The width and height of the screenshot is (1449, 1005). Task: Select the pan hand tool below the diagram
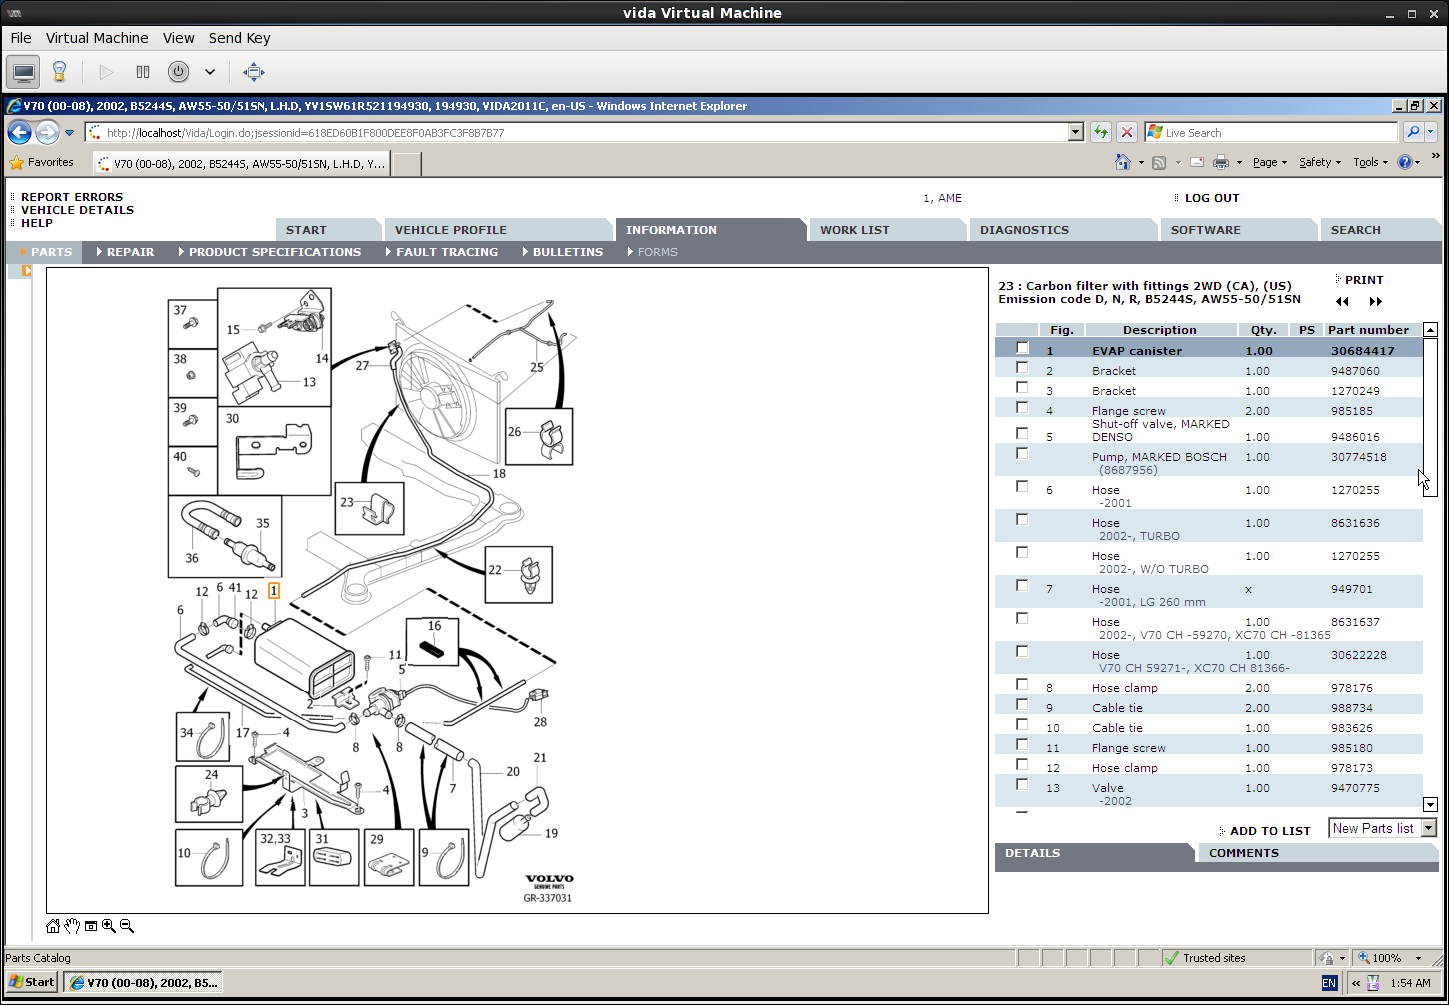point(72,926)
